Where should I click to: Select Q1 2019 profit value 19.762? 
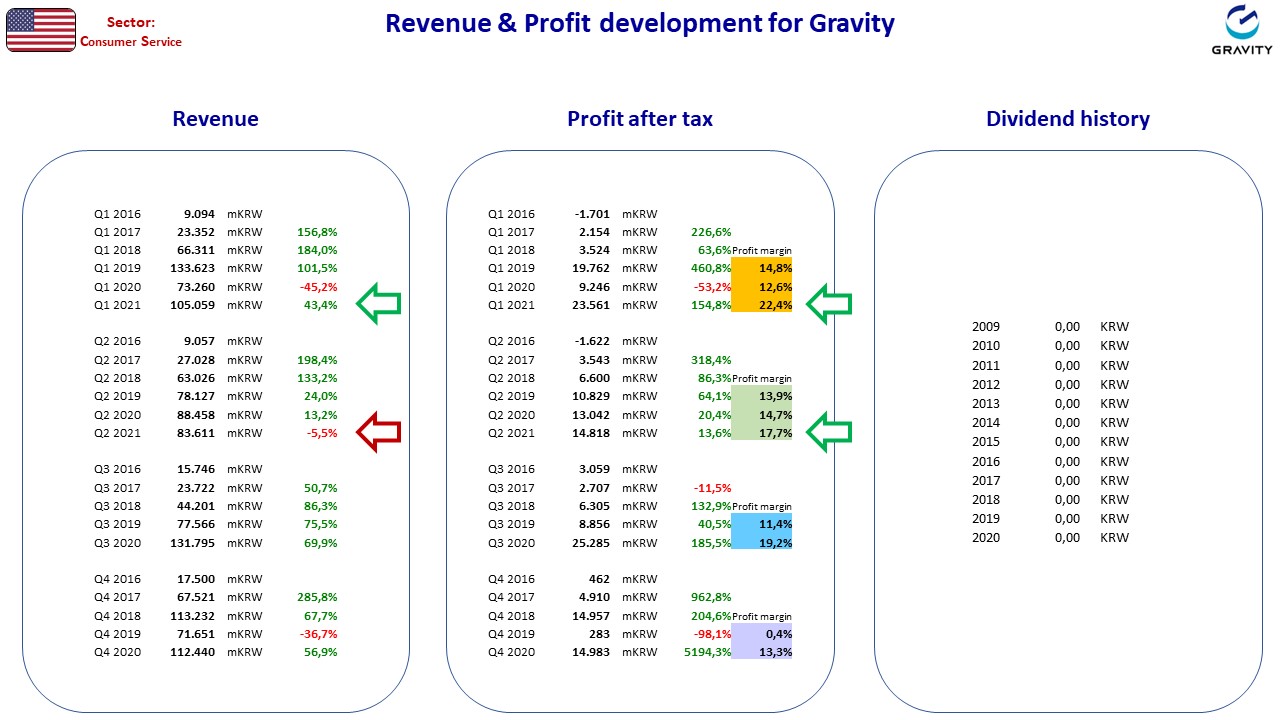click(x=591, y=268)
